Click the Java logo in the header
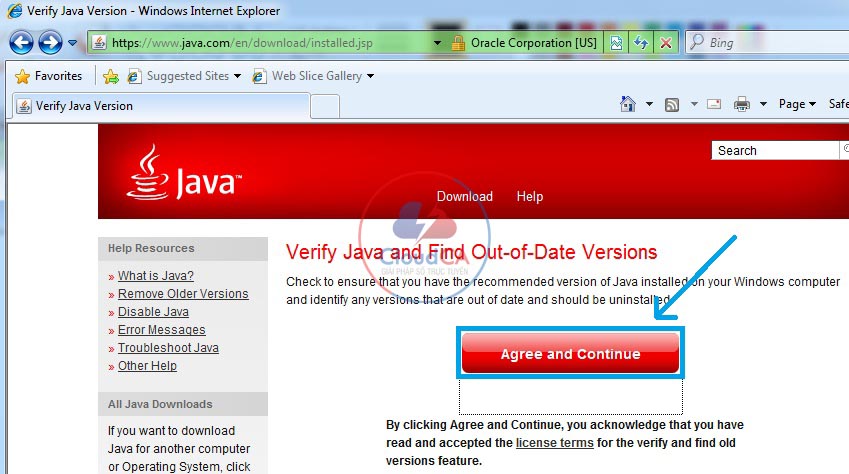 184,173
